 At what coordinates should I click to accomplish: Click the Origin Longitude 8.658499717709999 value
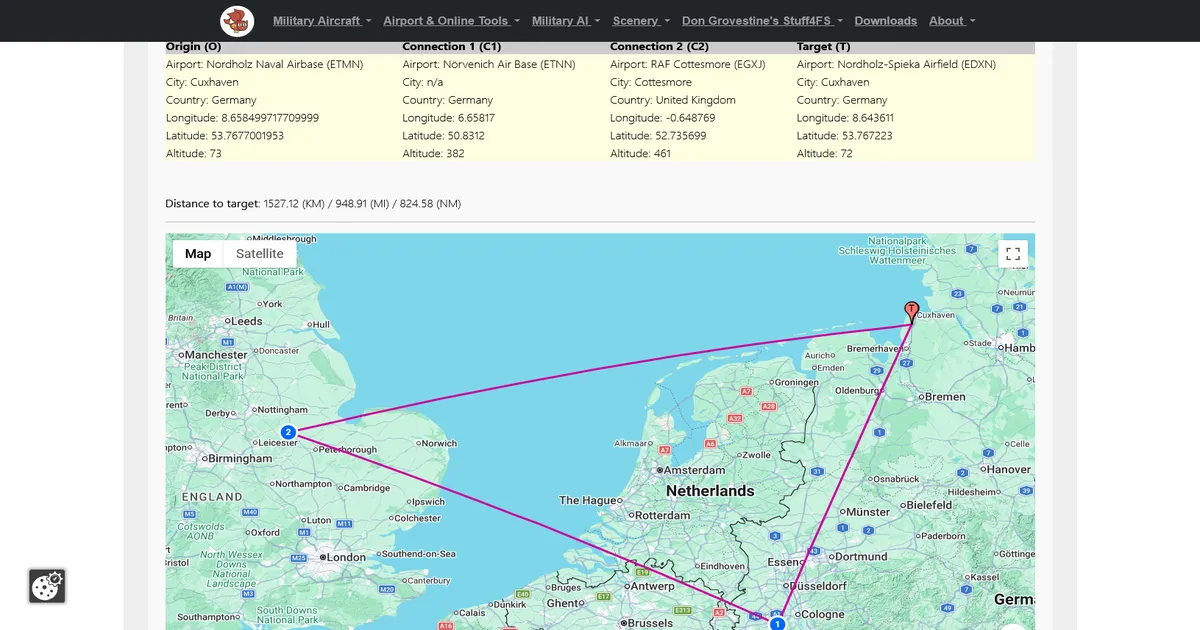[x=242, y=118]
